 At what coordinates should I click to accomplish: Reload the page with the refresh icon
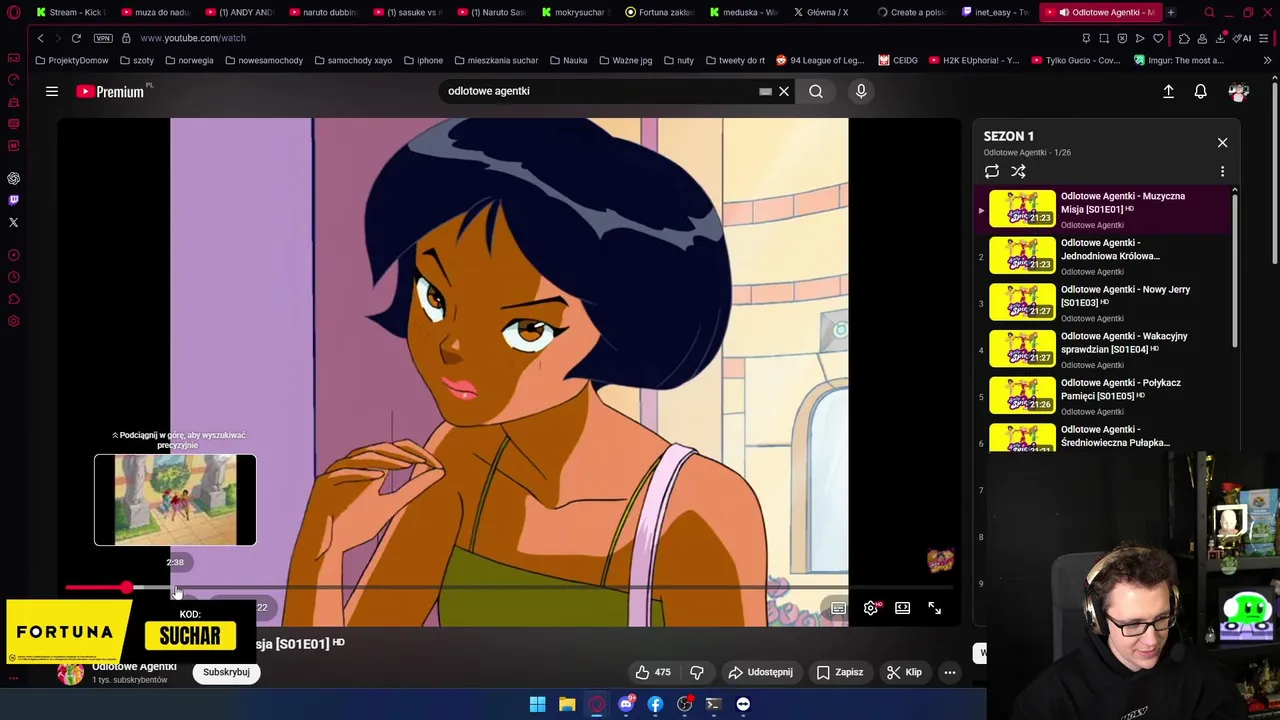76,38
